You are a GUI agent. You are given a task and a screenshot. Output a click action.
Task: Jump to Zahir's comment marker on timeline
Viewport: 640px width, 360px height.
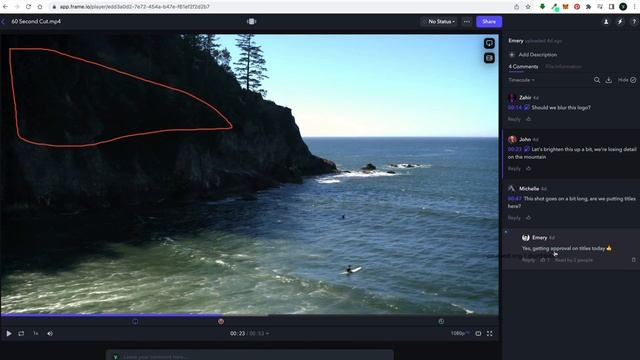pyautogui.click(x=135, y=322)
